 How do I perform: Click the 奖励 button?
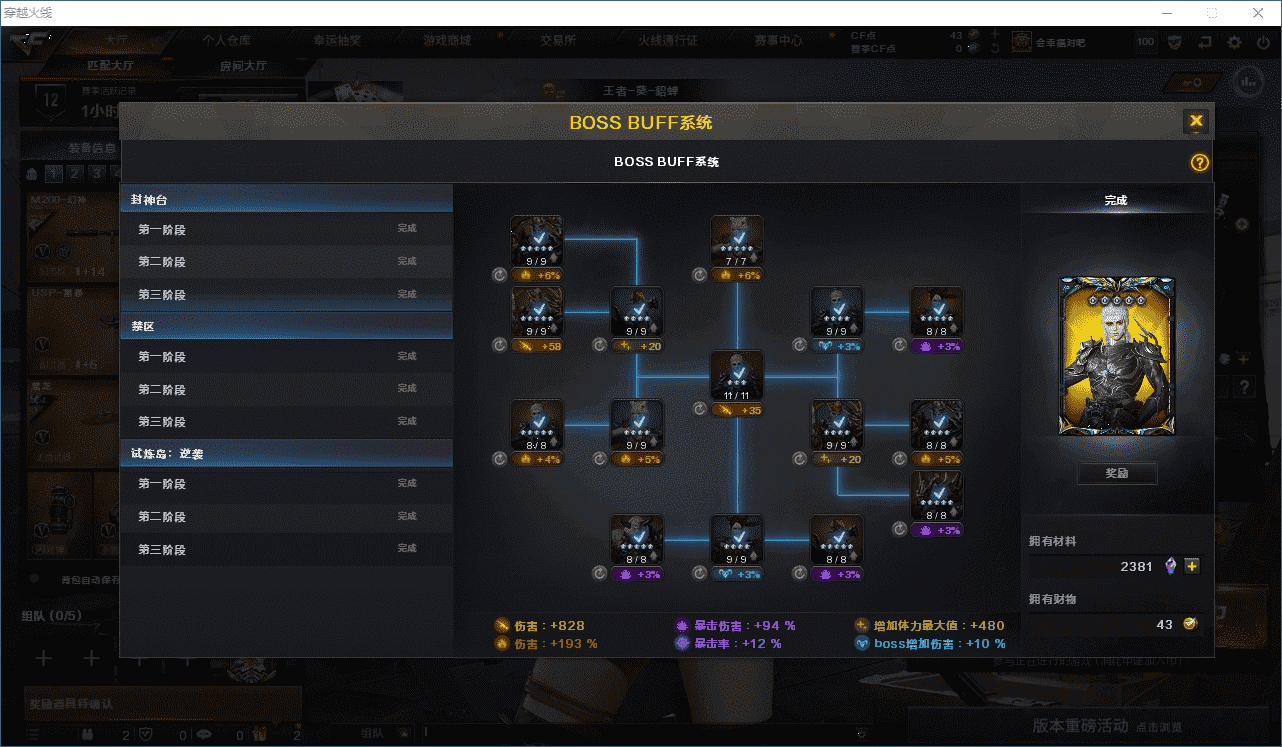click(x=1117, y=473)
